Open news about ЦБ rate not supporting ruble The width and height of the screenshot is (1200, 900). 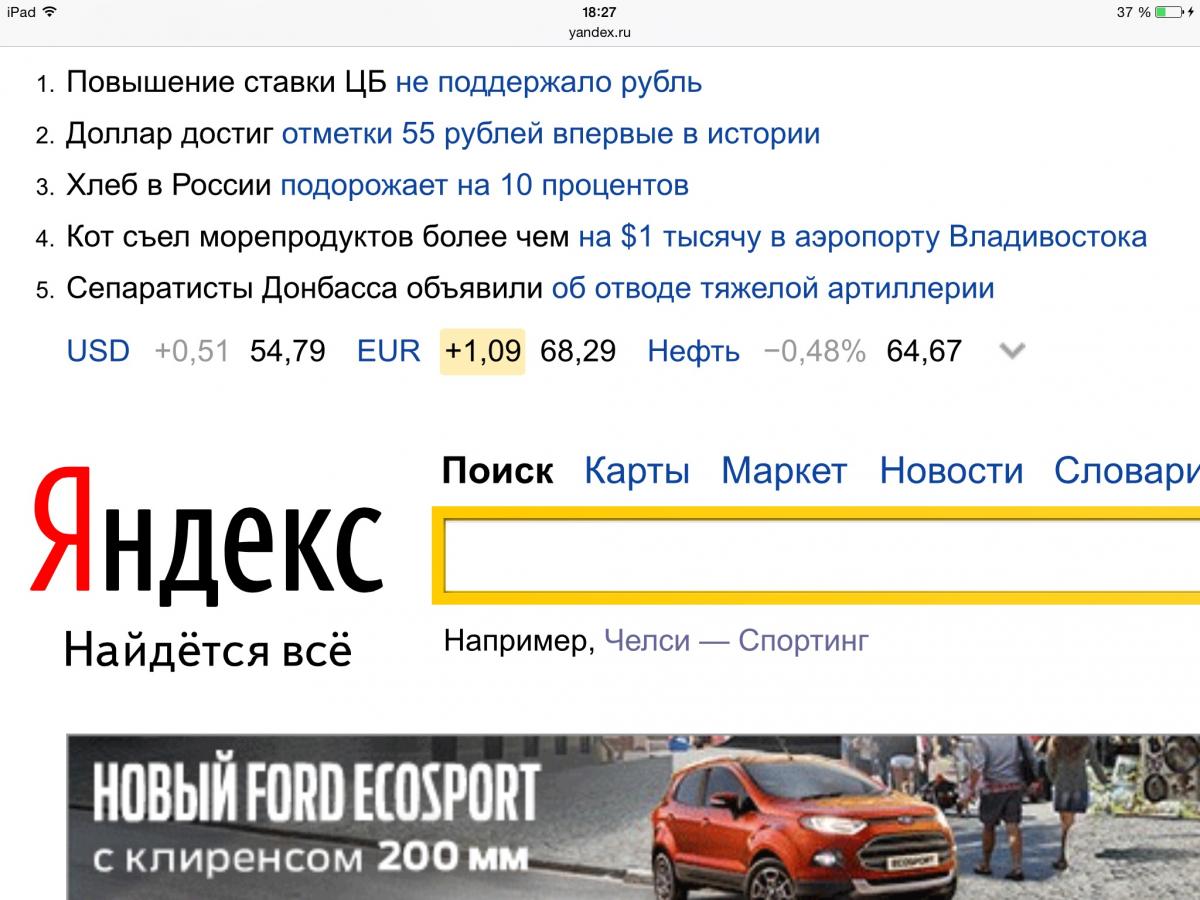point(384,82)
